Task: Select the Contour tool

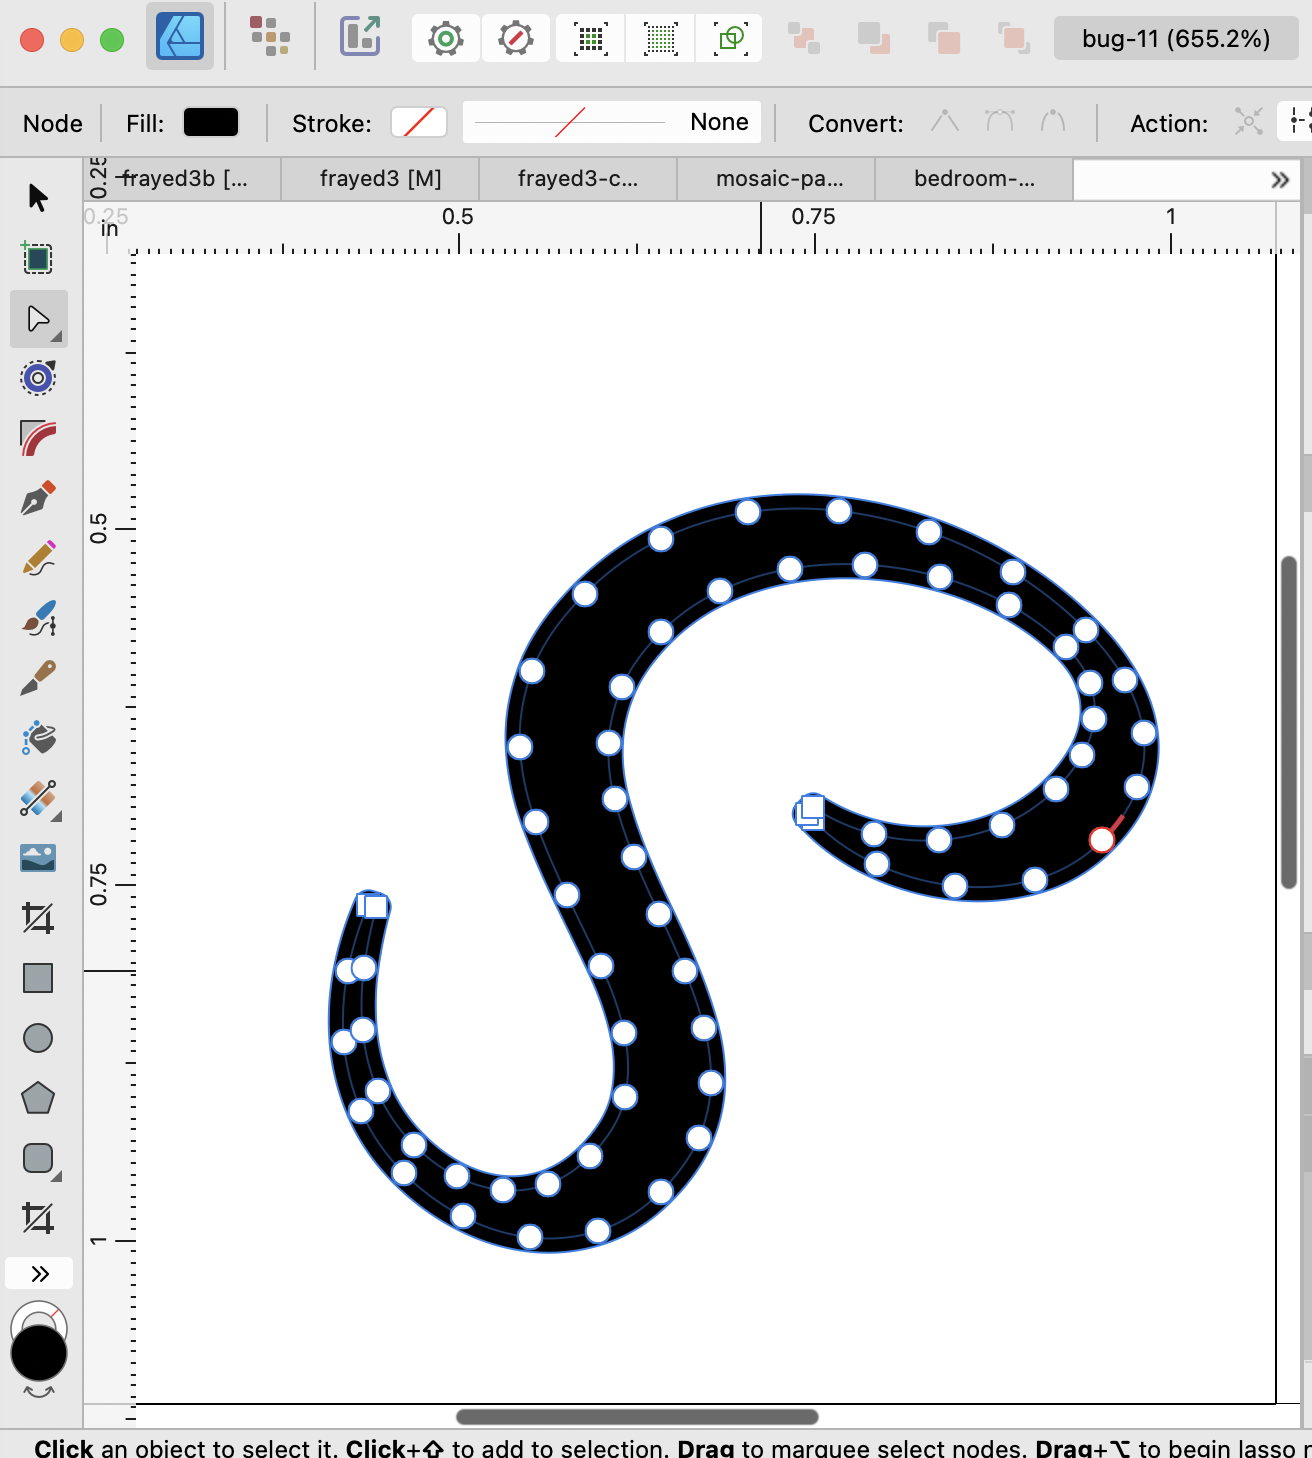Action: 38,378
